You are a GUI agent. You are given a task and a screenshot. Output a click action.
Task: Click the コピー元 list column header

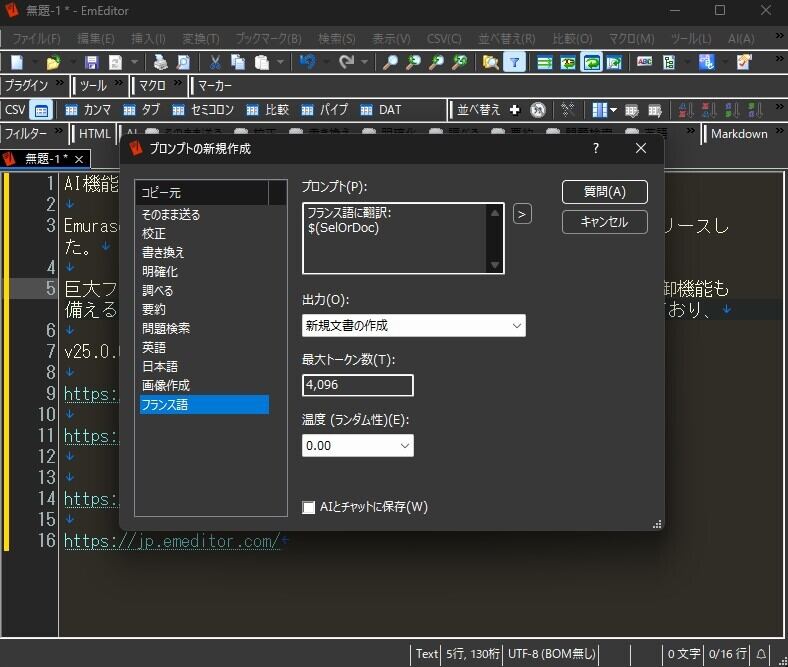pos(202,193)
